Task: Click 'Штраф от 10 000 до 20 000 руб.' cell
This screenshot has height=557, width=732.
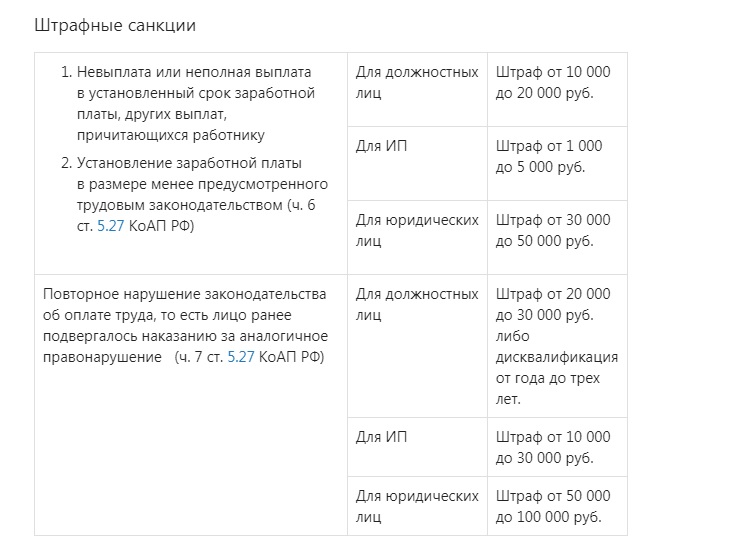Action: (557, 89)
